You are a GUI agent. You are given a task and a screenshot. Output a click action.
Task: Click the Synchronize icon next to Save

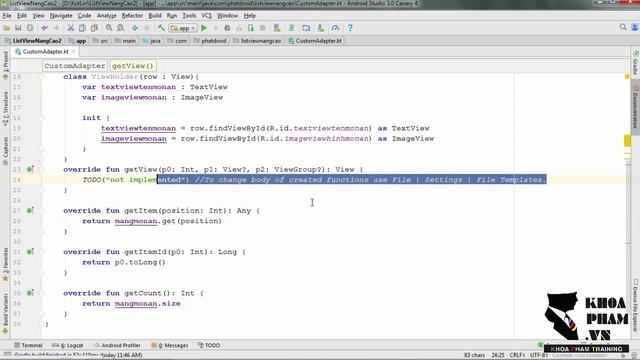[30, 28]
